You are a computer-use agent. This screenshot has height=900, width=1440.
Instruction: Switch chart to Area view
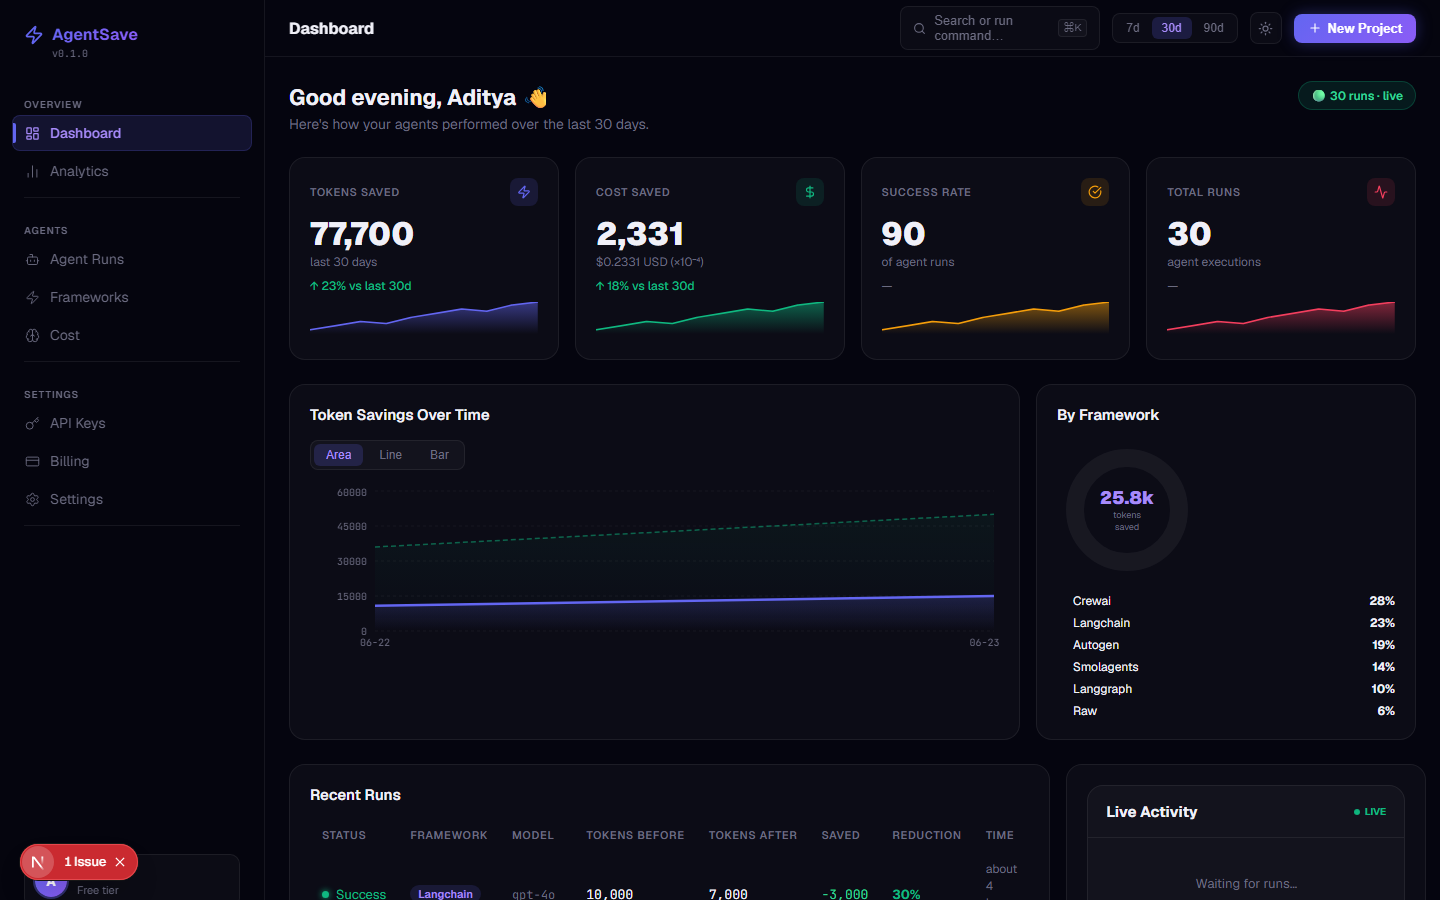click(x=339, y=455)
